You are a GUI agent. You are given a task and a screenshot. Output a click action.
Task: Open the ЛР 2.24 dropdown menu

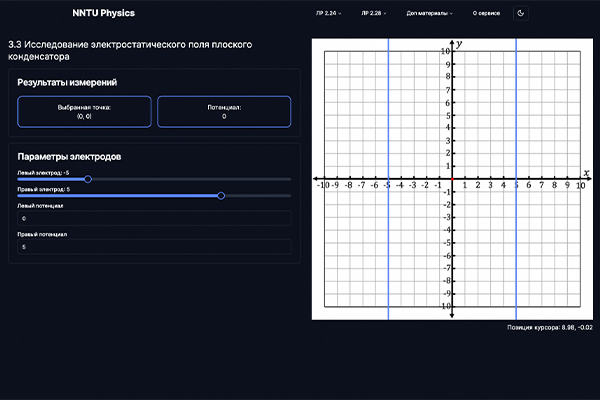pyautogui.click(x=328, y=13)
